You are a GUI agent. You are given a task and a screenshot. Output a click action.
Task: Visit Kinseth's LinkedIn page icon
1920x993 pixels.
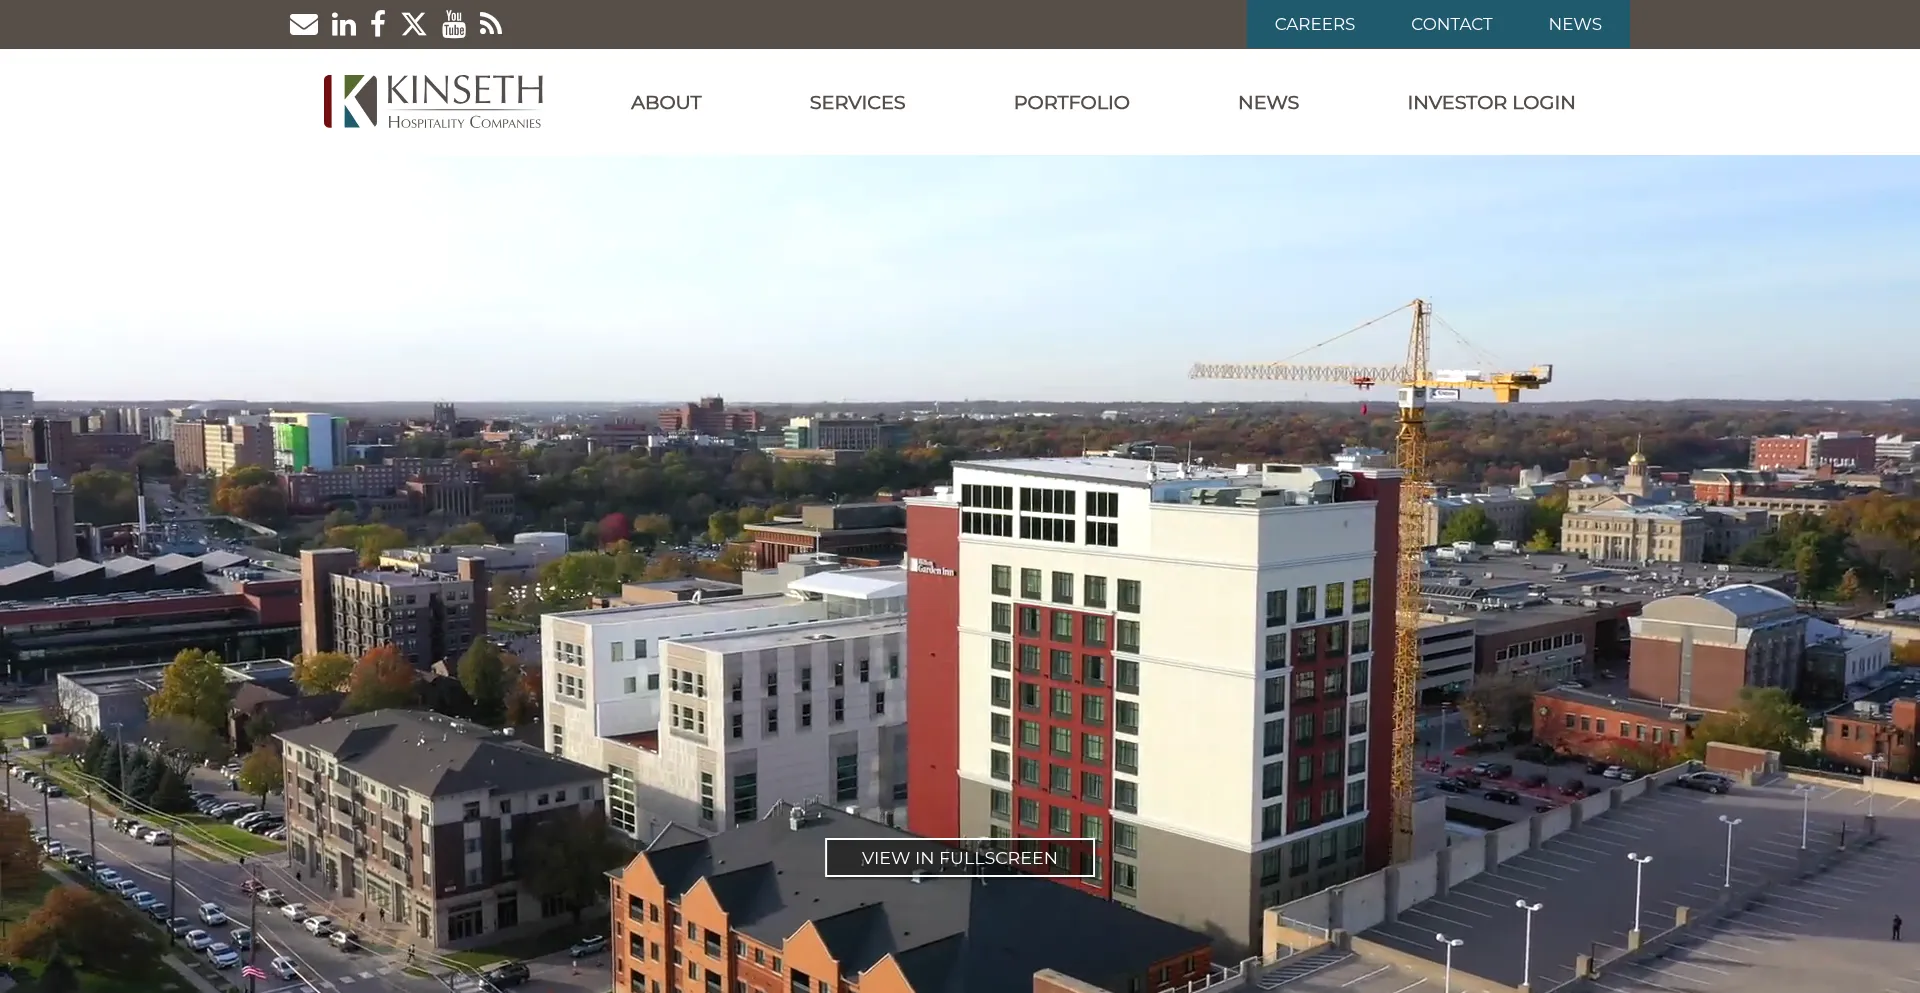343,24
